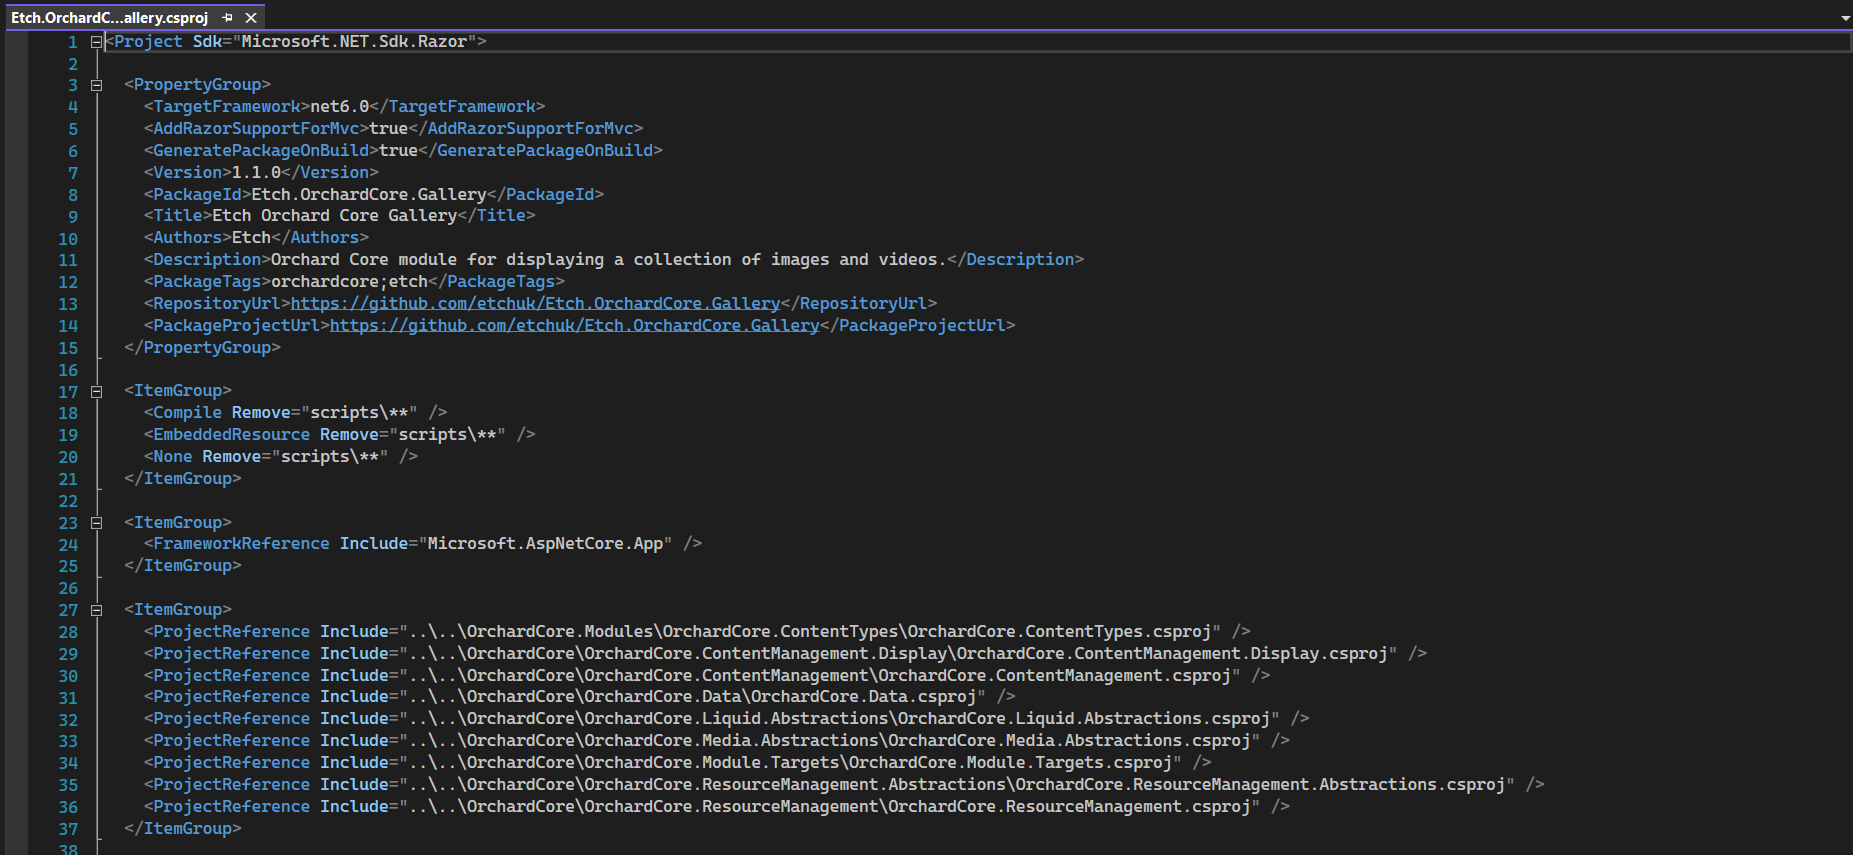Pin the Etch.OrchardC...allery.csproj tab
The height and width of the screenshot is (855, 1853).
(x=228, y=18)
